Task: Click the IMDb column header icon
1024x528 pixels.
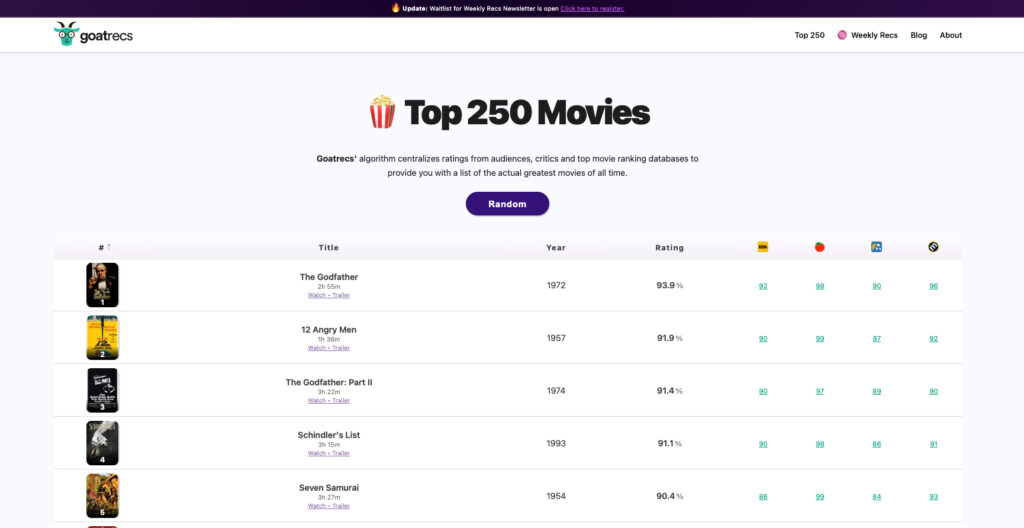Action: tap(763, 247)
